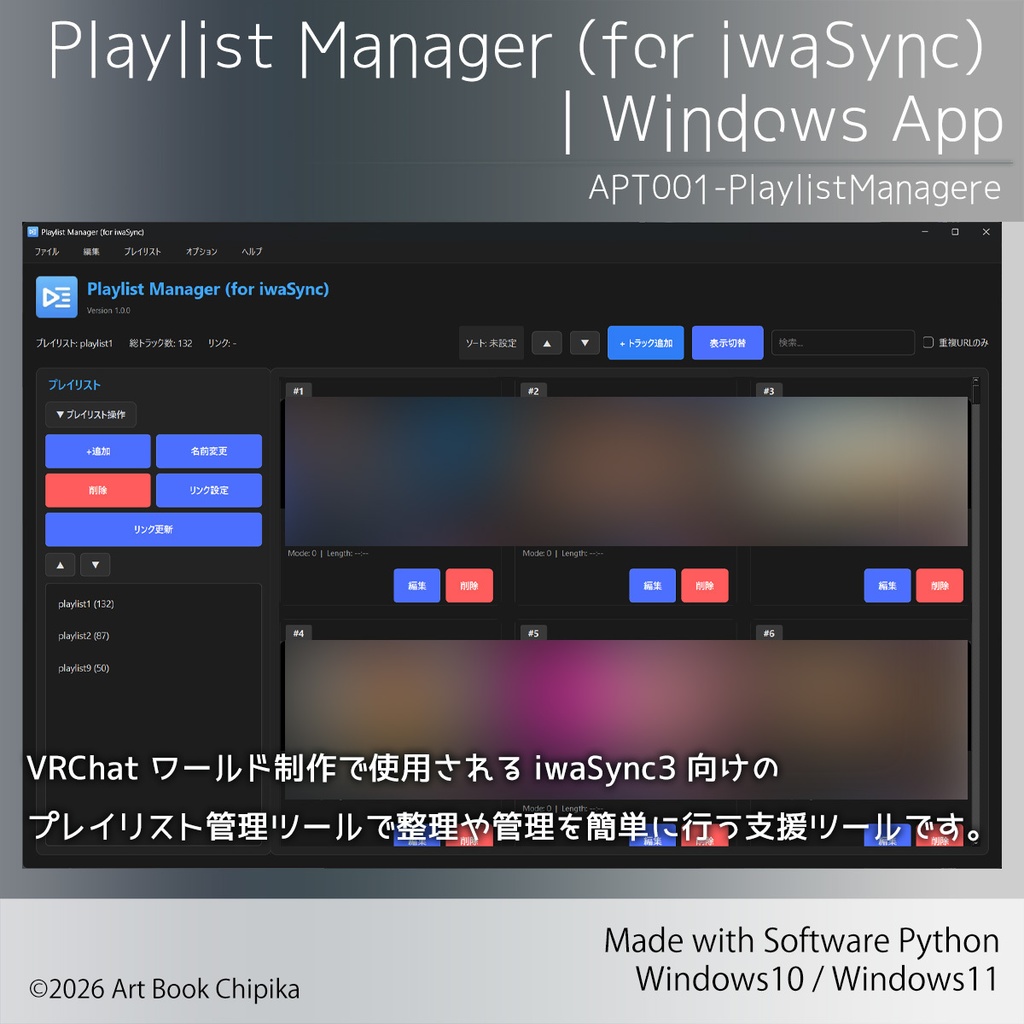Open the オプション menu

point(201,252)
